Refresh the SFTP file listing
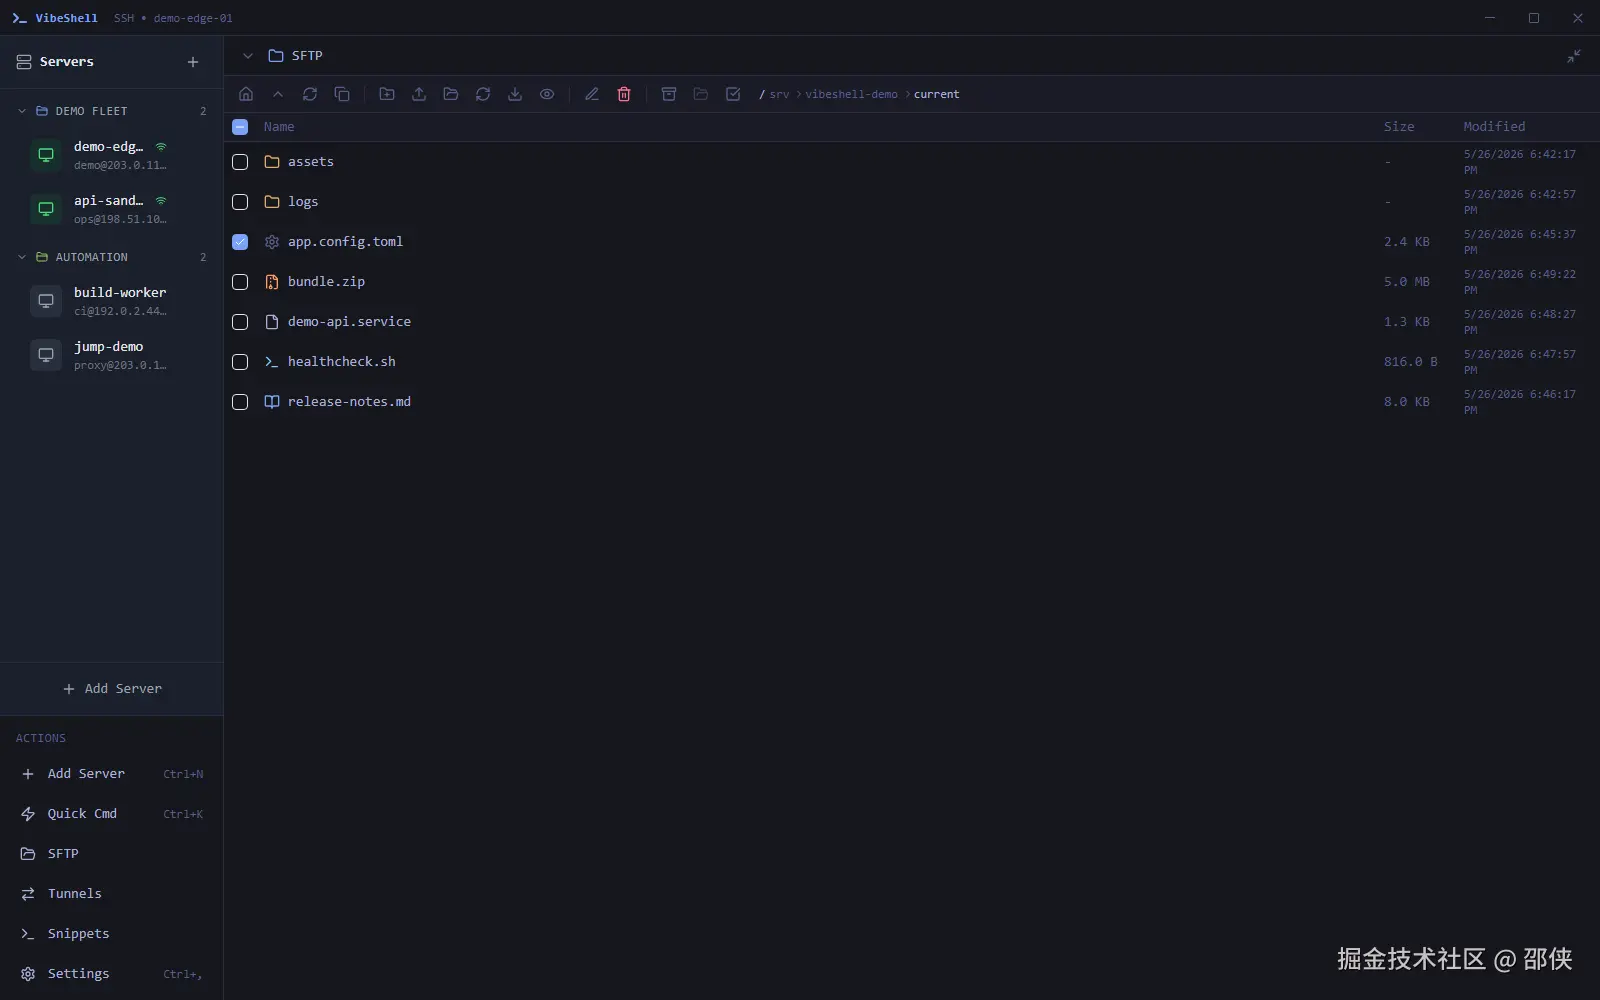1600x1000 pixels. click(310, 94)
